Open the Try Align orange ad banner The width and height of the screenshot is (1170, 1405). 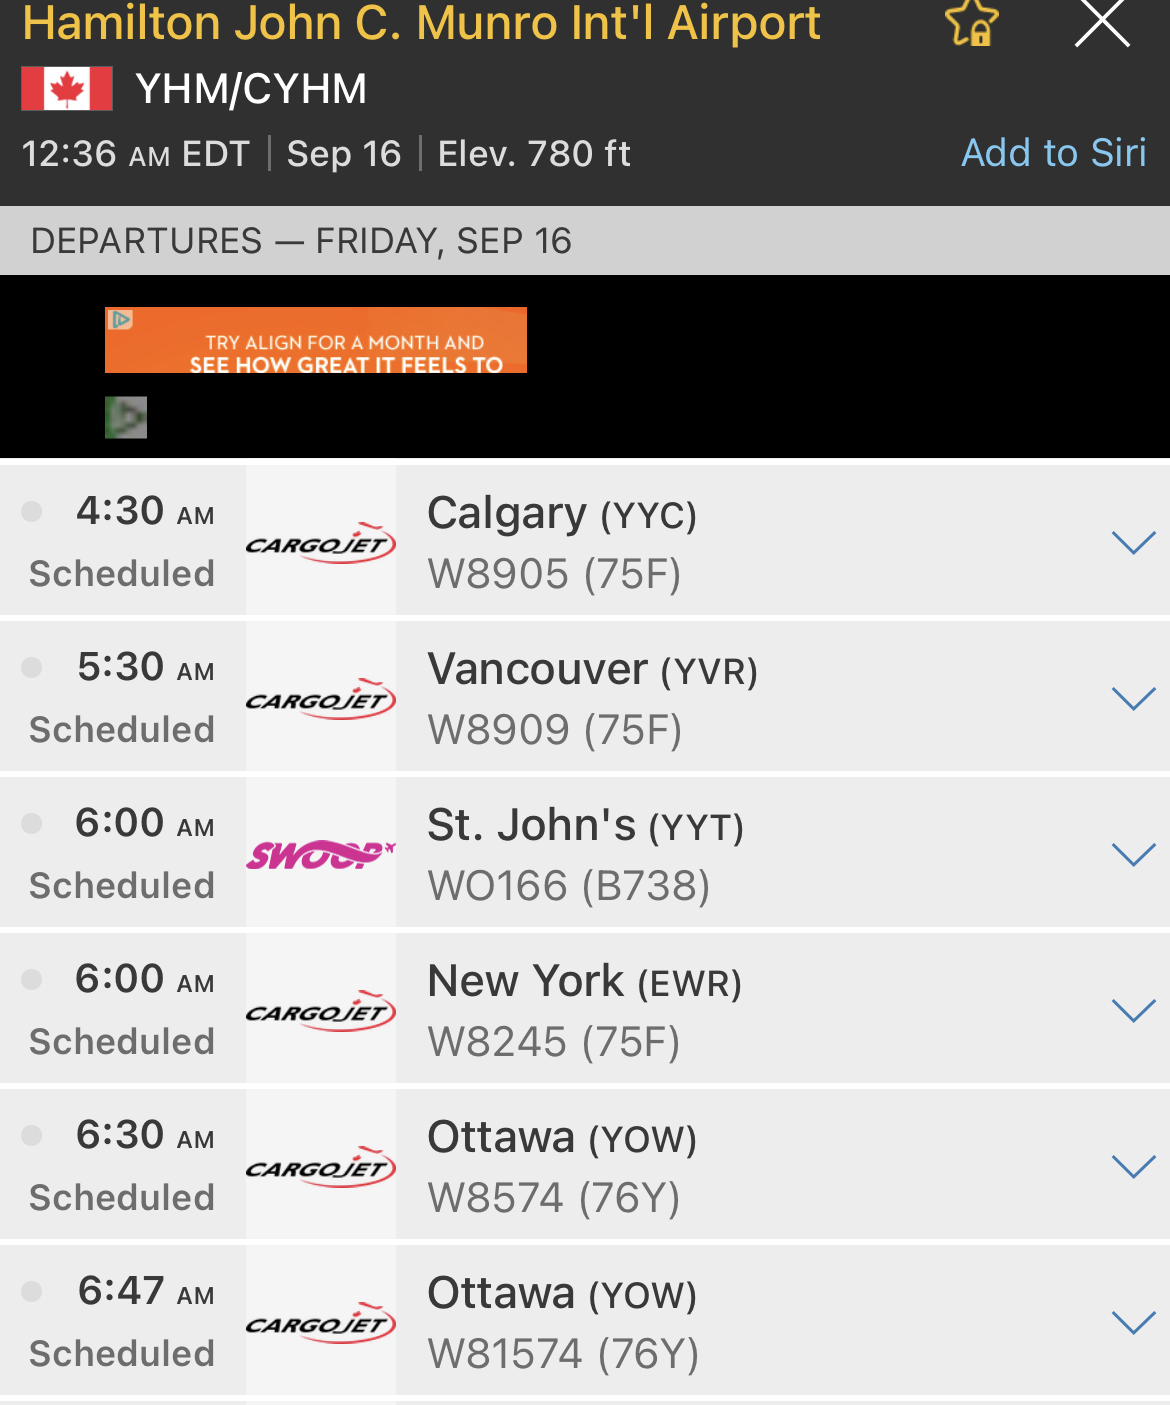click(x=316, y=340)
